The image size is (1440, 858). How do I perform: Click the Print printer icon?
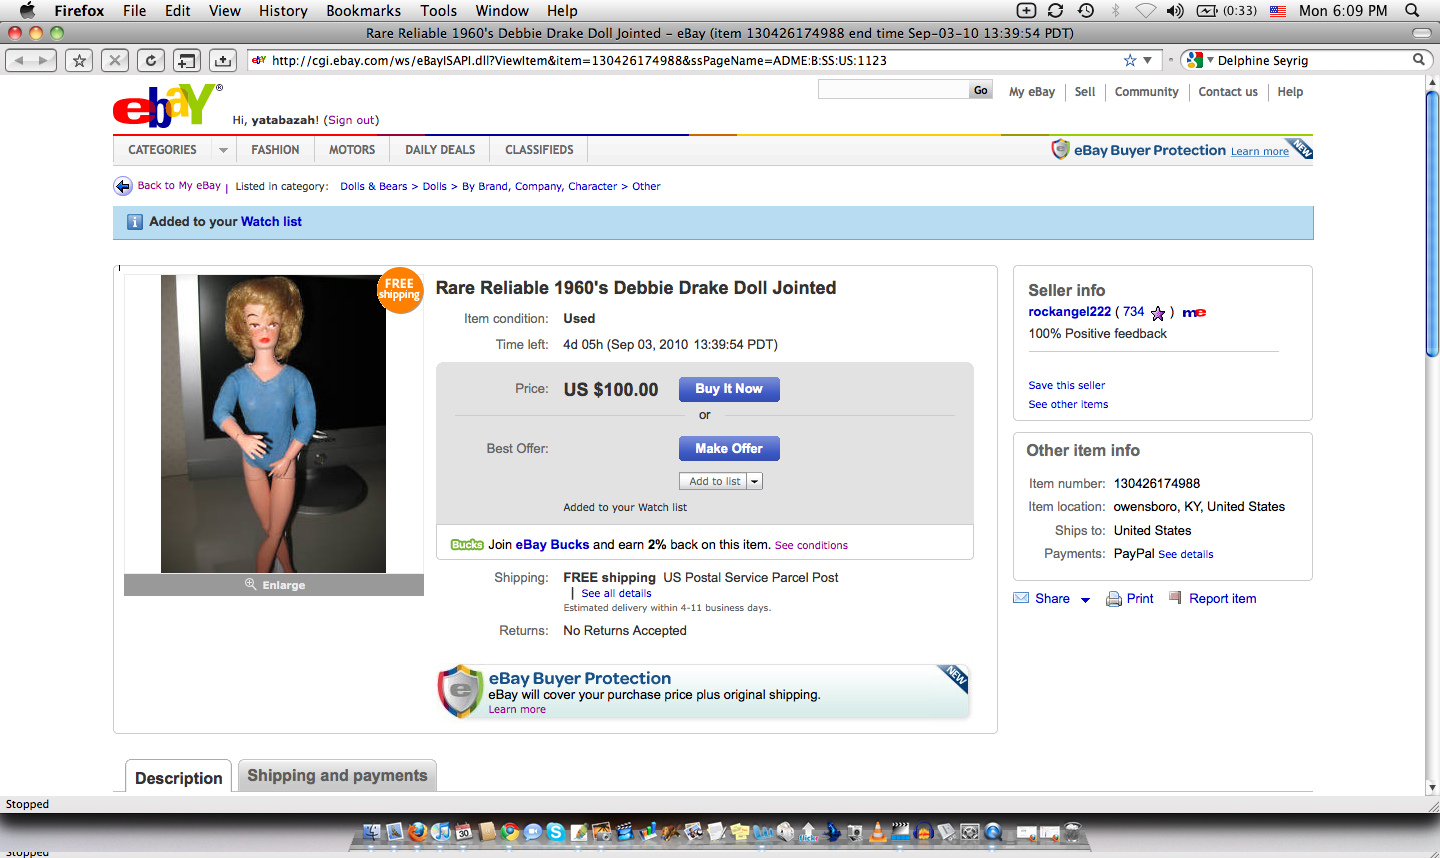(1114, 599)
